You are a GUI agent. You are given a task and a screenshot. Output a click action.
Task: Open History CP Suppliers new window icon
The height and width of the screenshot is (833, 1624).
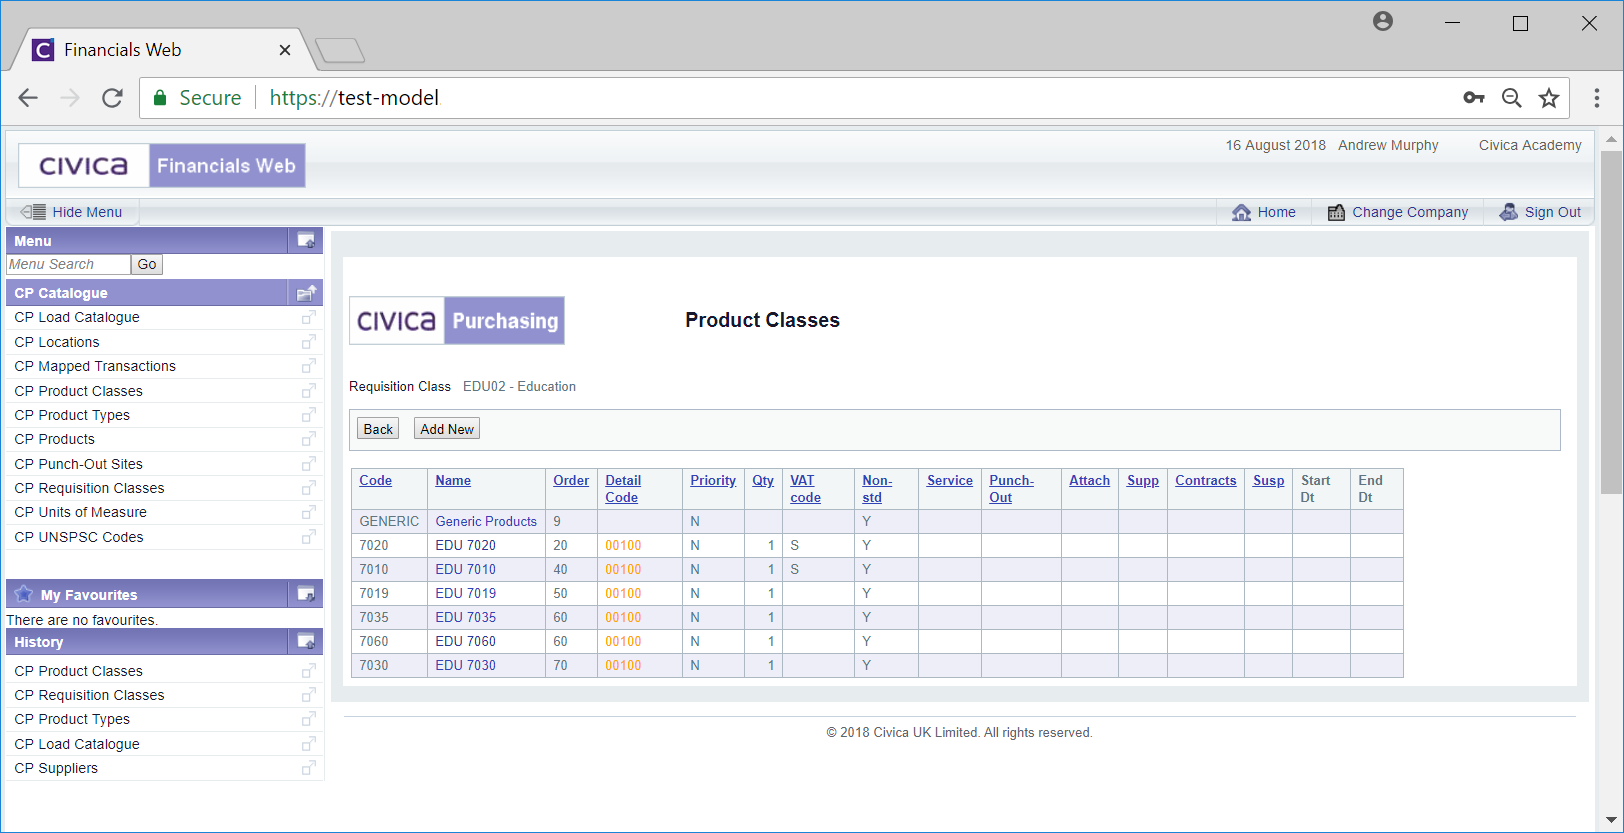click(x=308, y=768)
